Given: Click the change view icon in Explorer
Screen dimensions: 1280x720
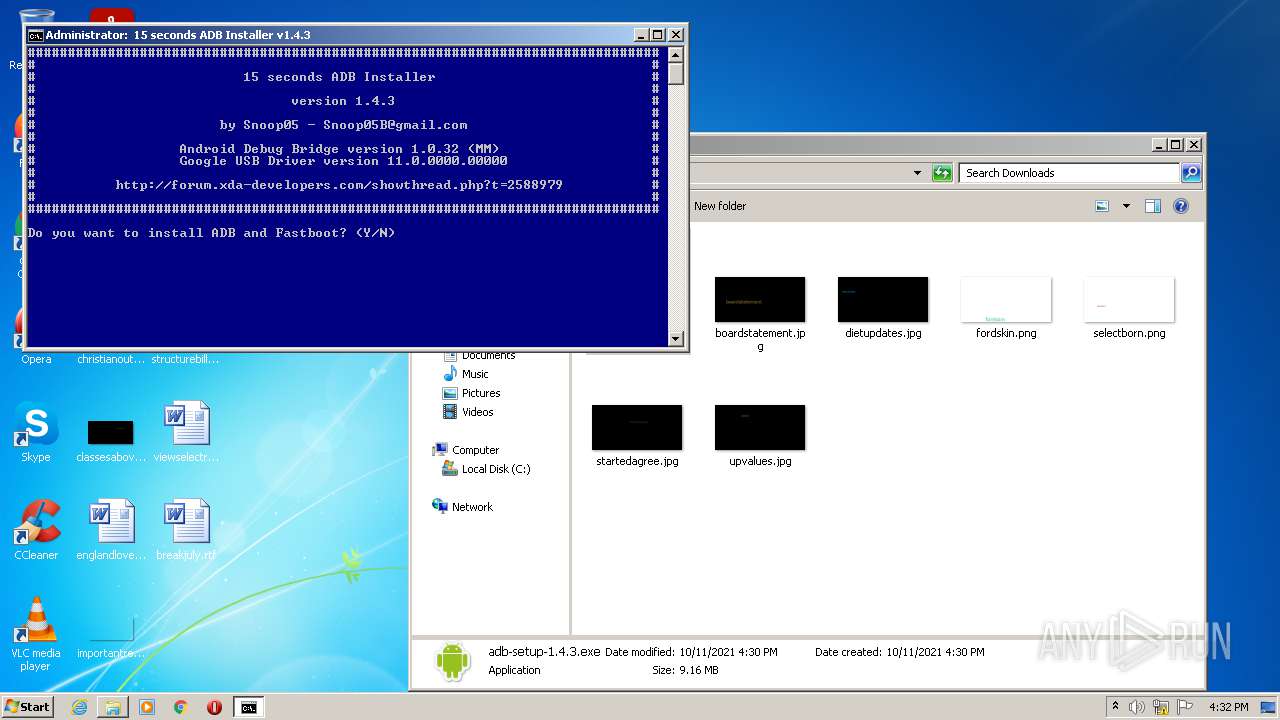Looking at the screenshot, I should point(1102,206).
